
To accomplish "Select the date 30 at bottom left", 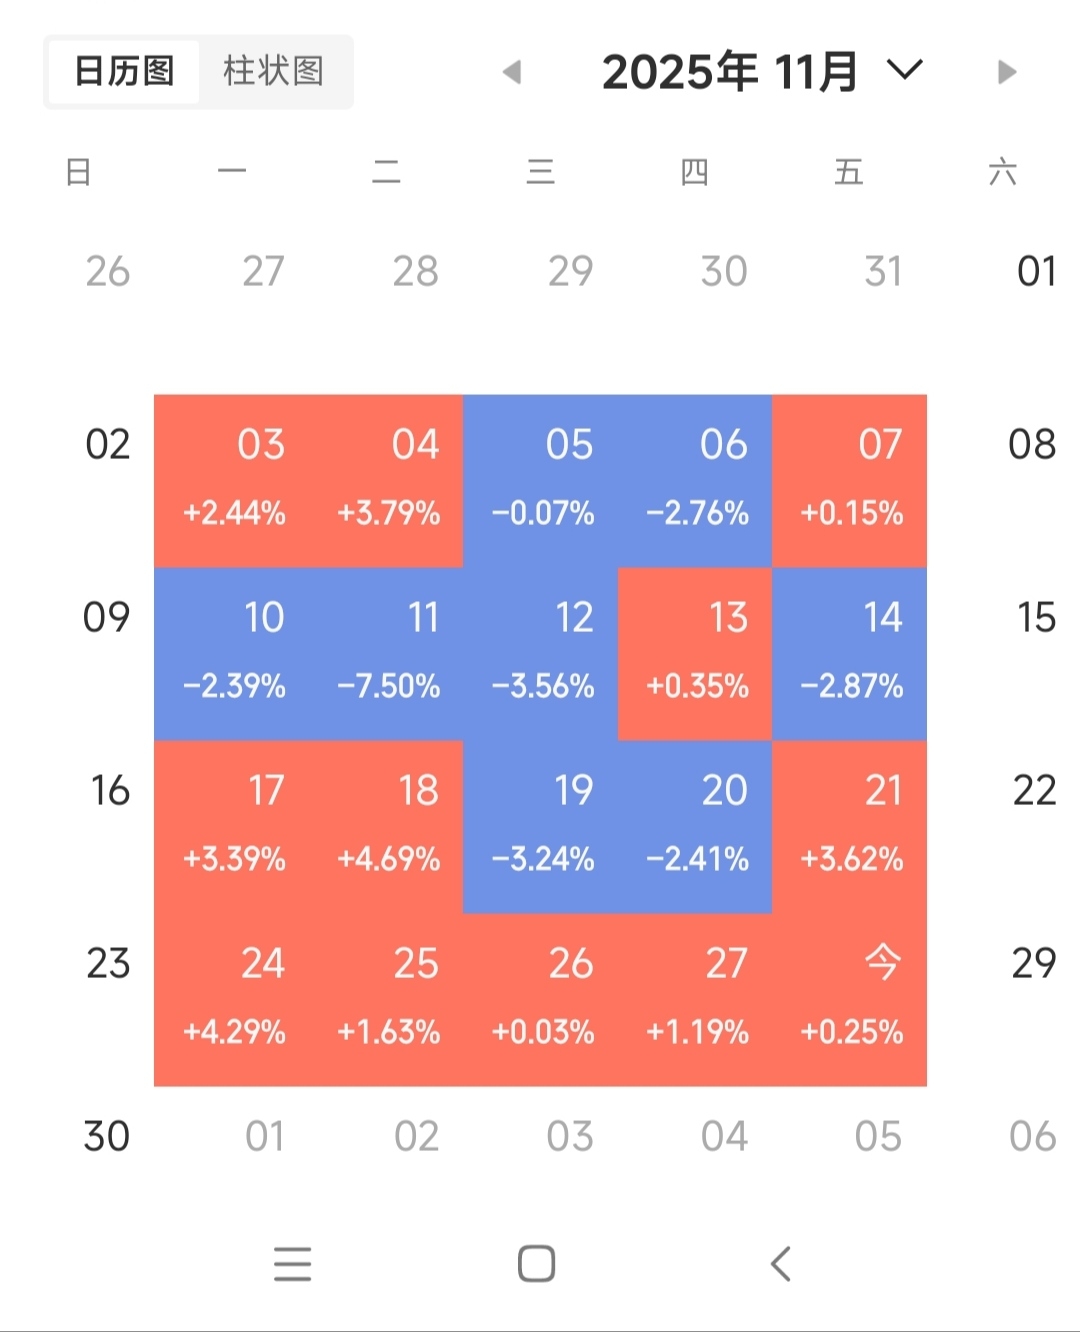I will pos(107,1136).
